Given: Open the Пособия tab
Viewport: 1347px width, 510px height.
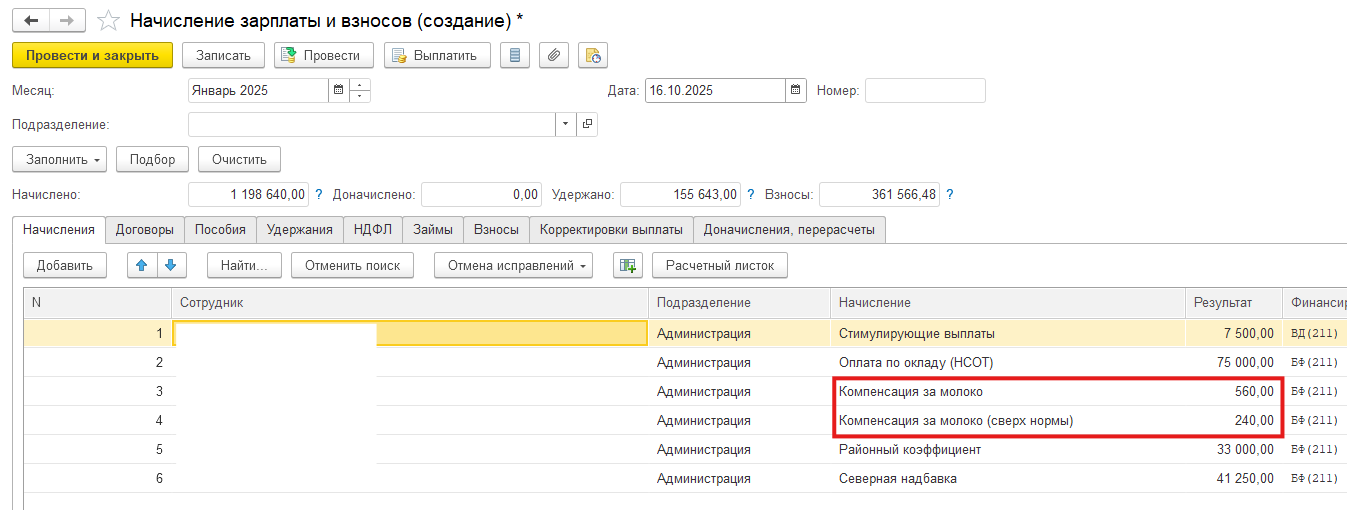Looking at the screenshot, I should (x=220, y=229).
